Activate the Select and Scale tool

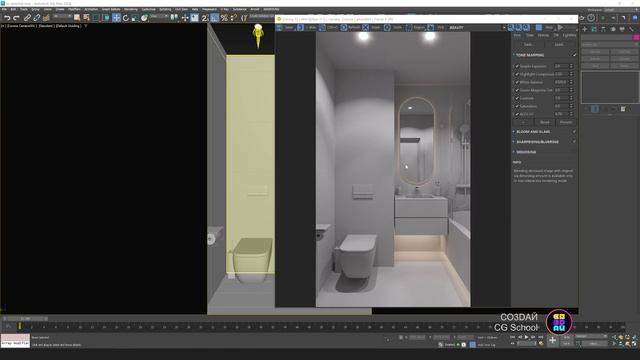[x=135, y=18]
